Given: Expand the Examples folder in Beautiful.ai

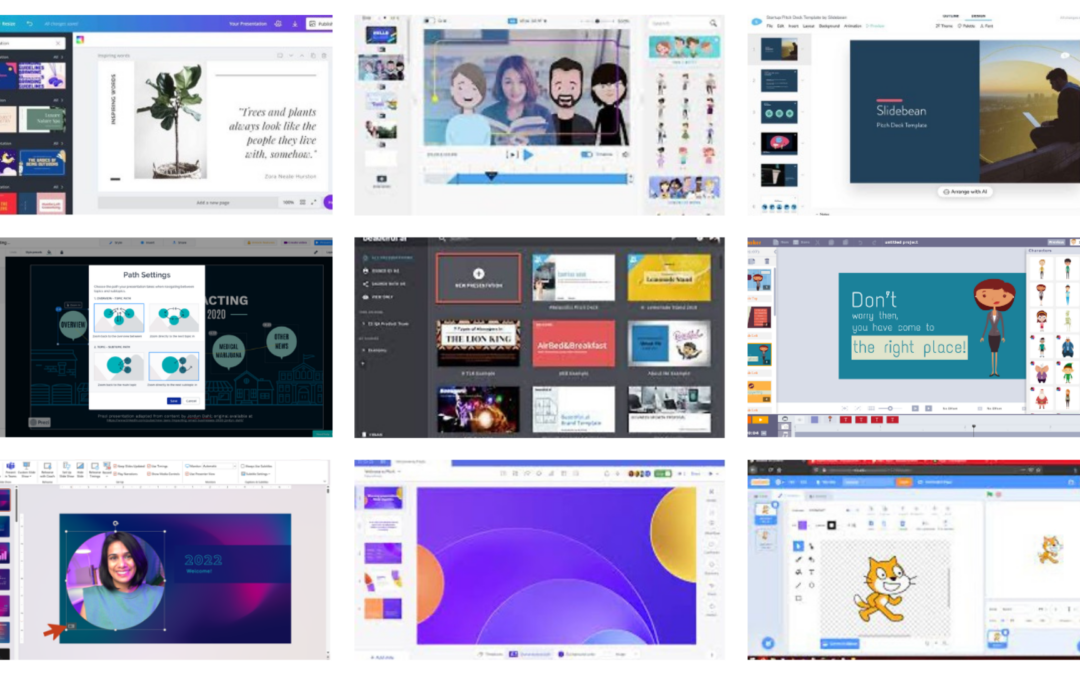Looking at the screenshot, I should 375,350.
